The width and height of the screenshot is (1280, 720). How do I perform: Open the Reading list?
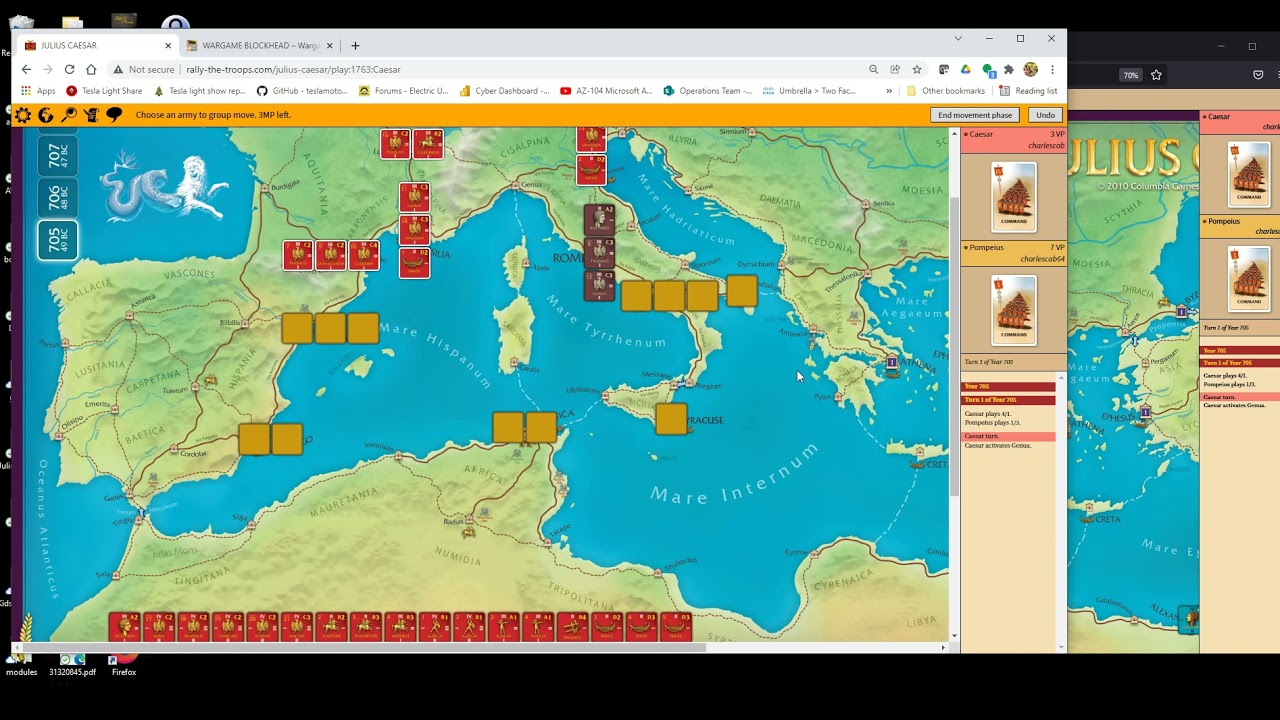click(1028, 90)
